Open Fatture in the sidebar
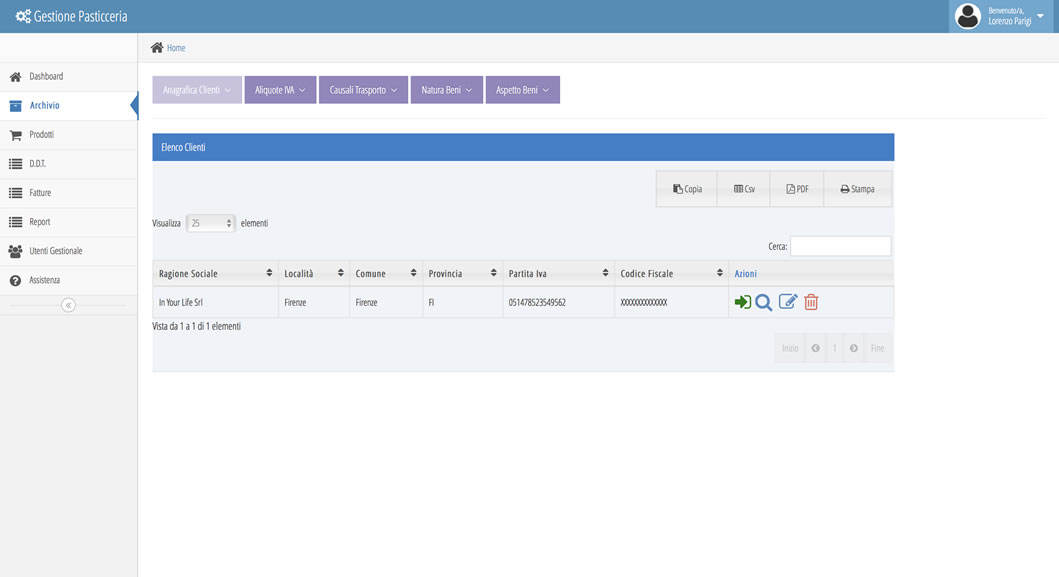Viewport: 1059px width, 577px height. (x=40, y=193)
